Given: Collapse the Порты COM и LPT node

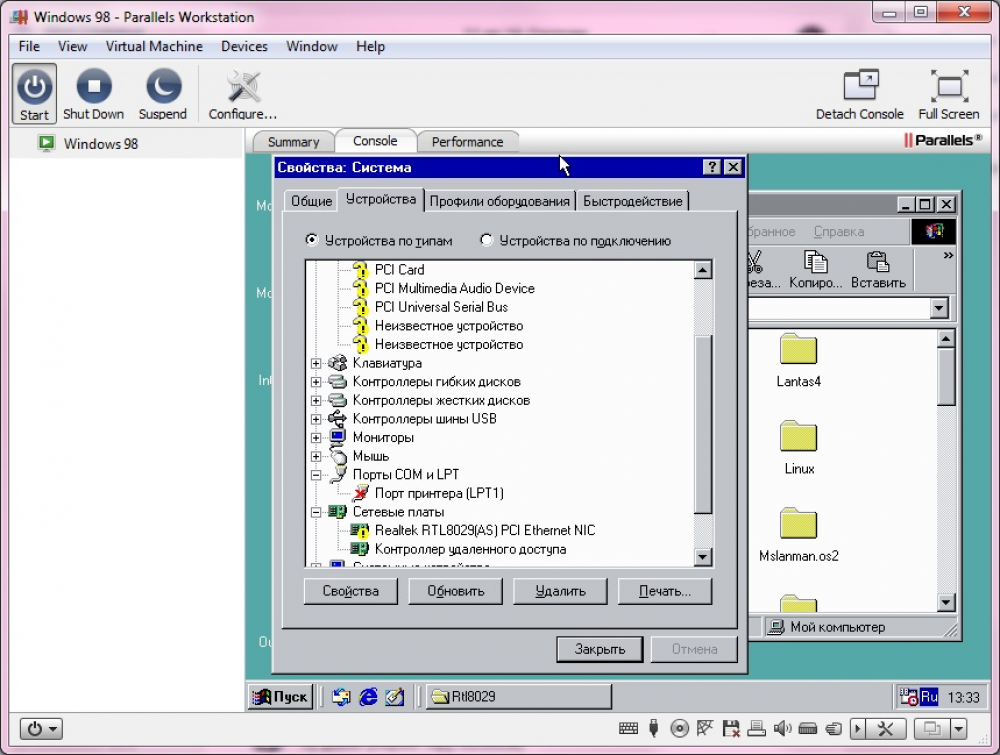Looking at the screenshot, I should 316,475.
